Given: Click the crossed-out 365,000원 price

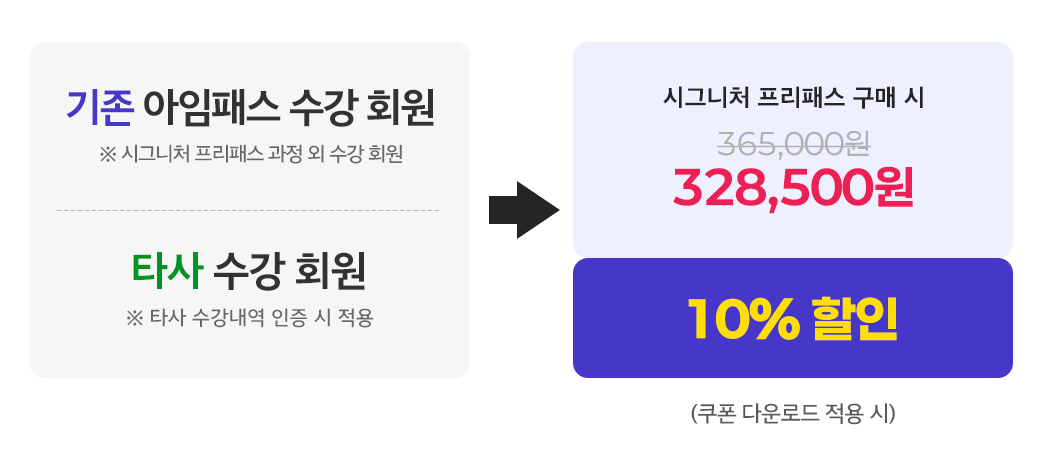Looking at the screenshot, I should (793, 143).
